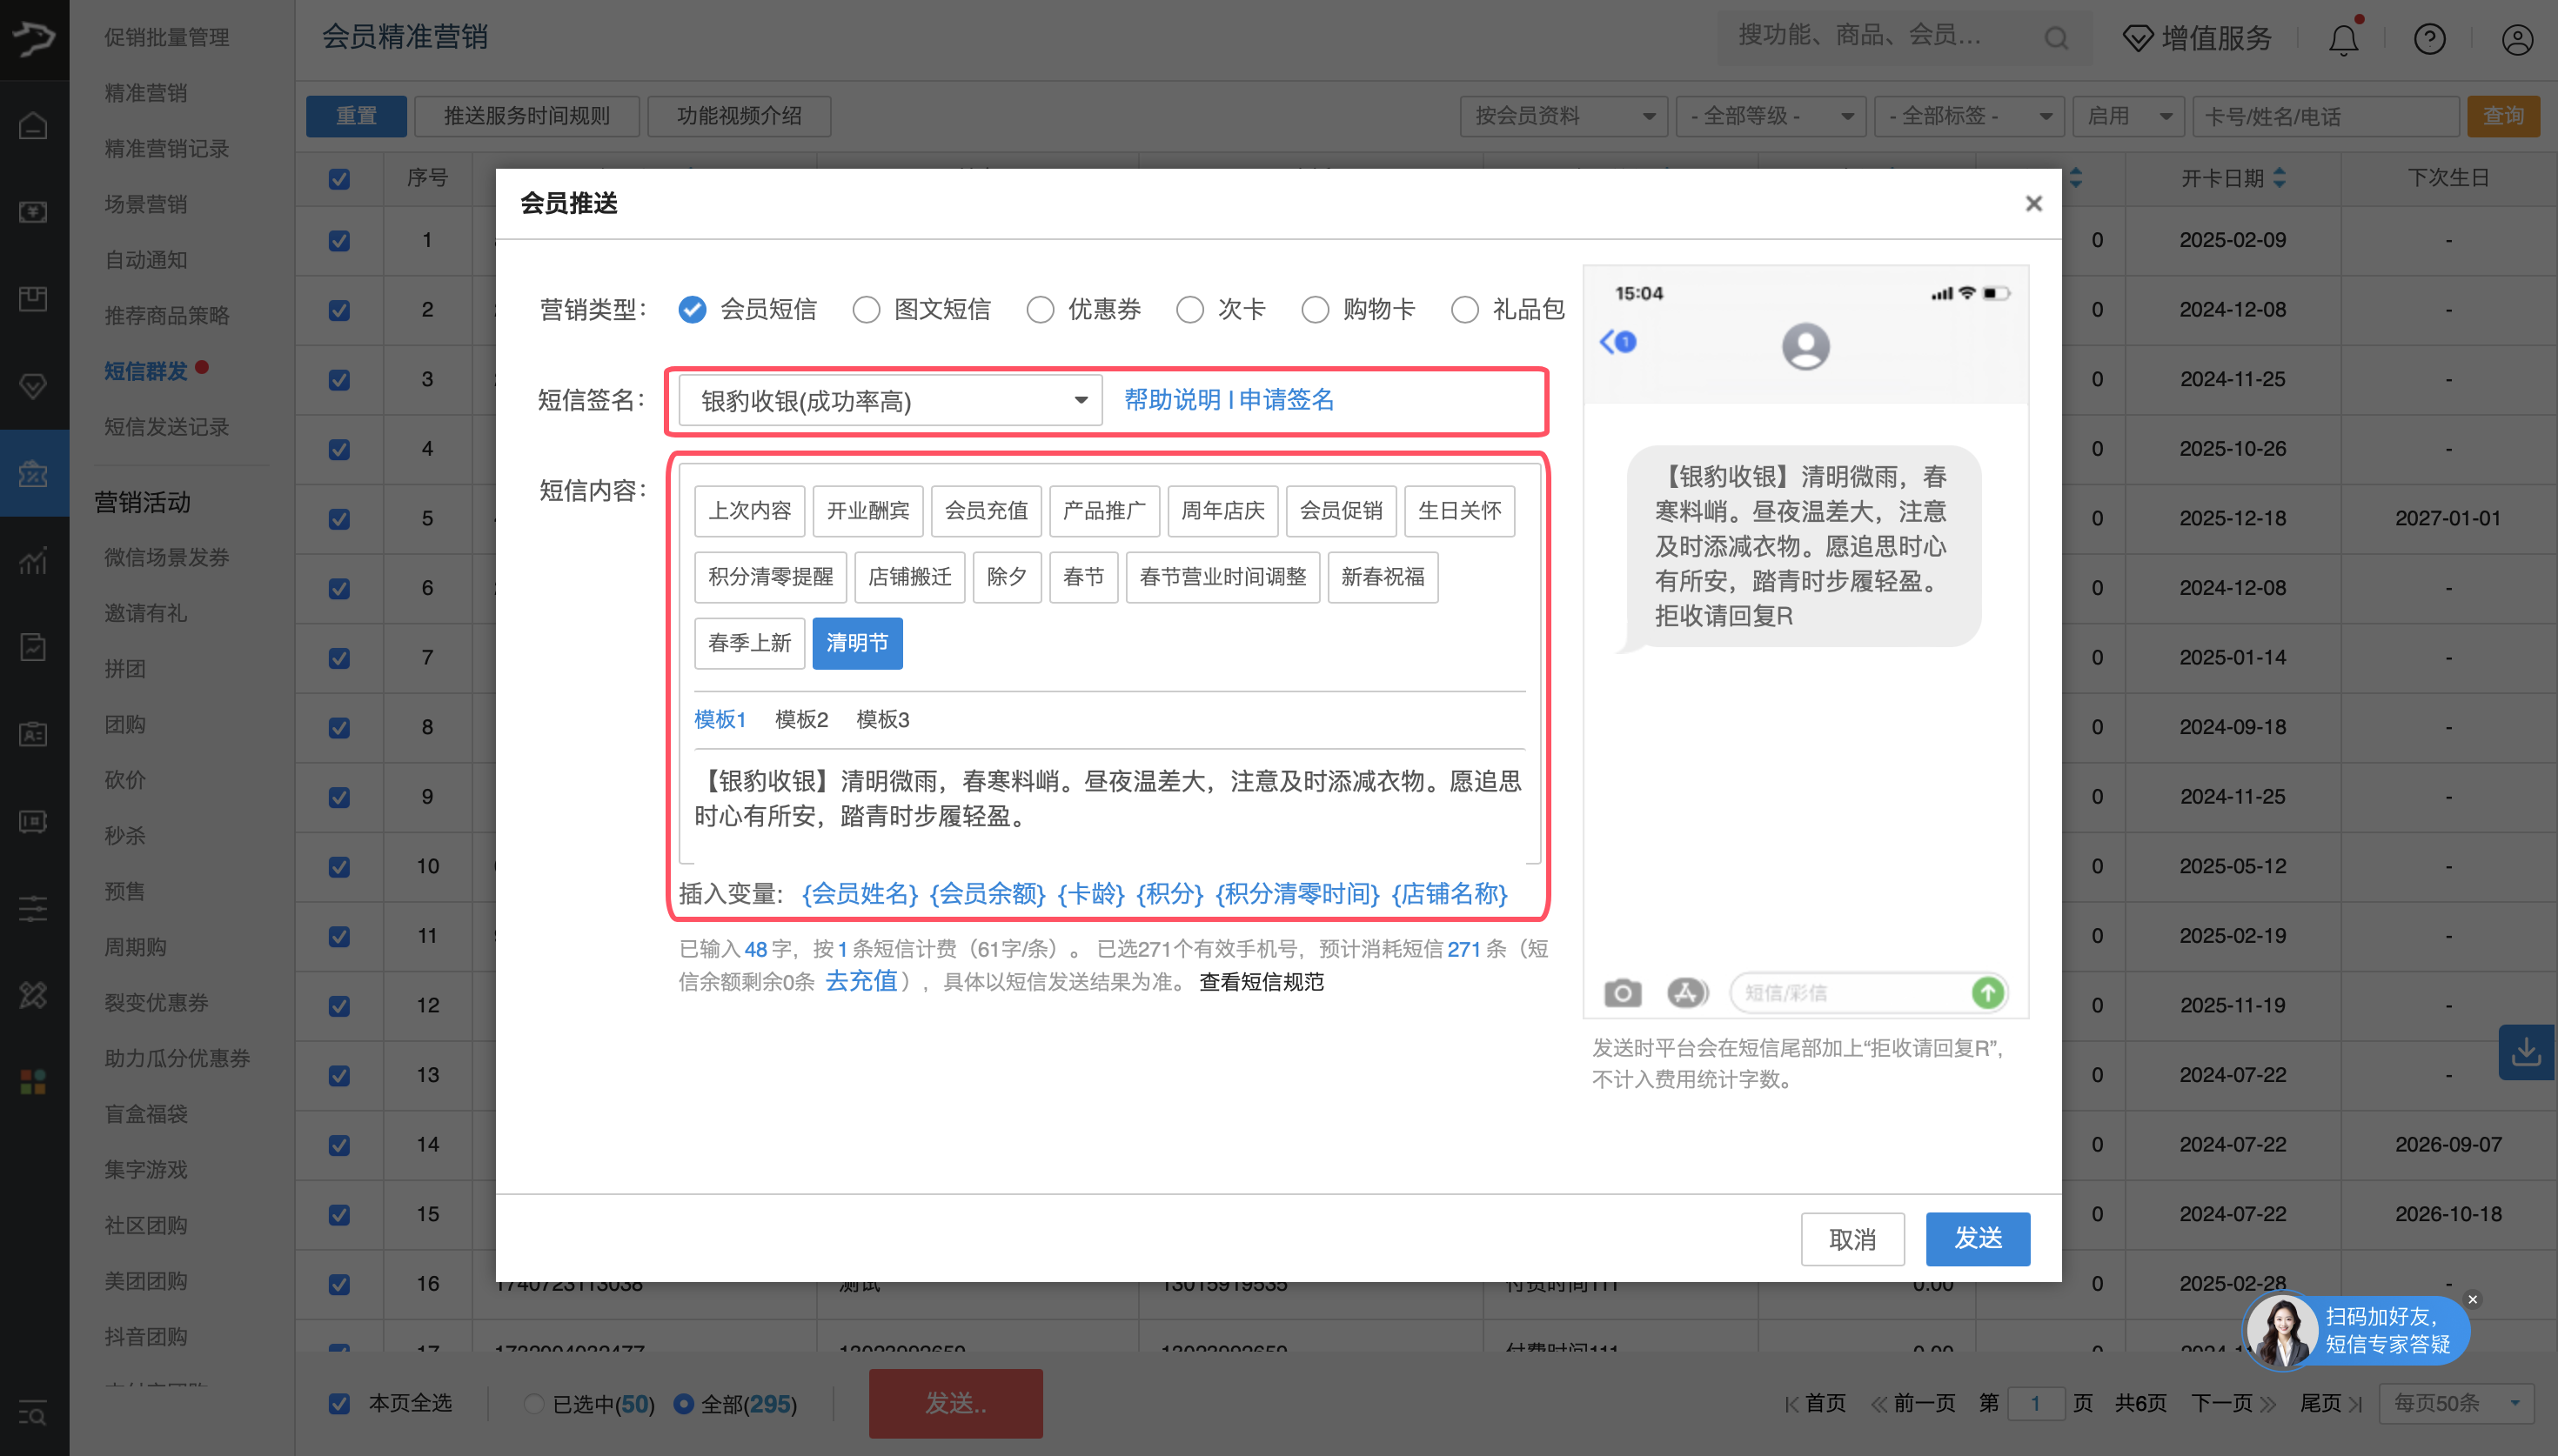This screenshot has height=1456, width=2558.
Task: Toggle the 本页全选 checkbox
Action: [x=340, y=1403]
